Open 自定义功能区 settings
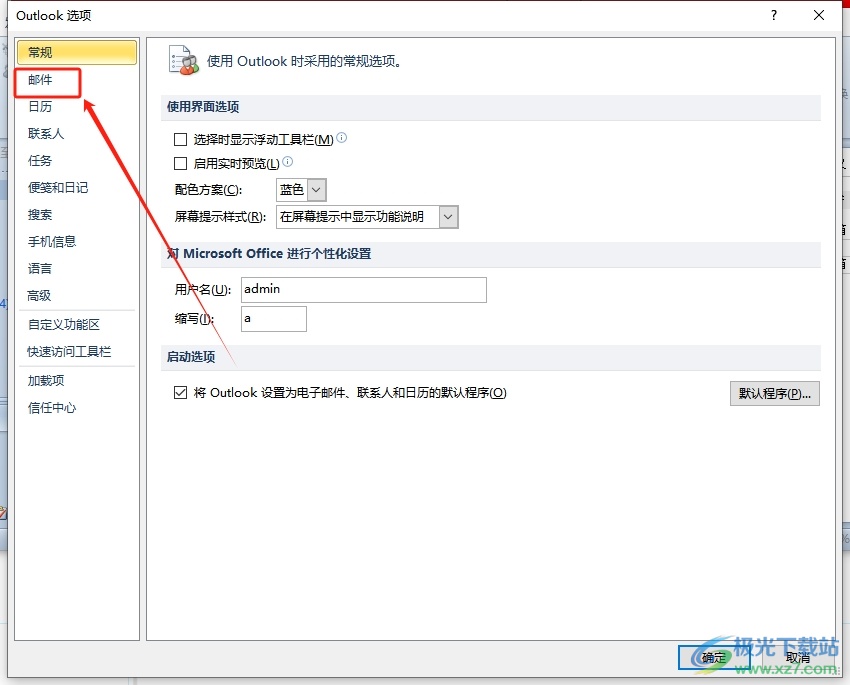Screen dimensions: 850x685 tap(64, 325)
